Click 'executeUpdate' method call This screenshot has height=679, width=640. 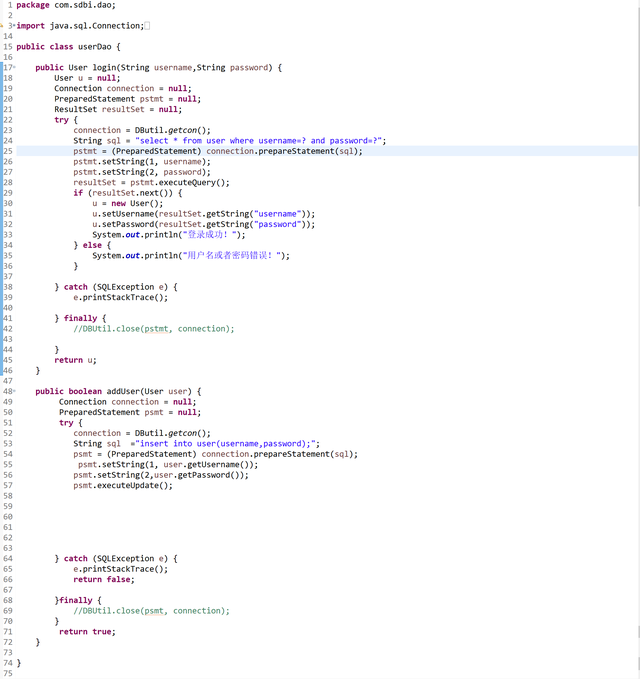click(128, 485)
